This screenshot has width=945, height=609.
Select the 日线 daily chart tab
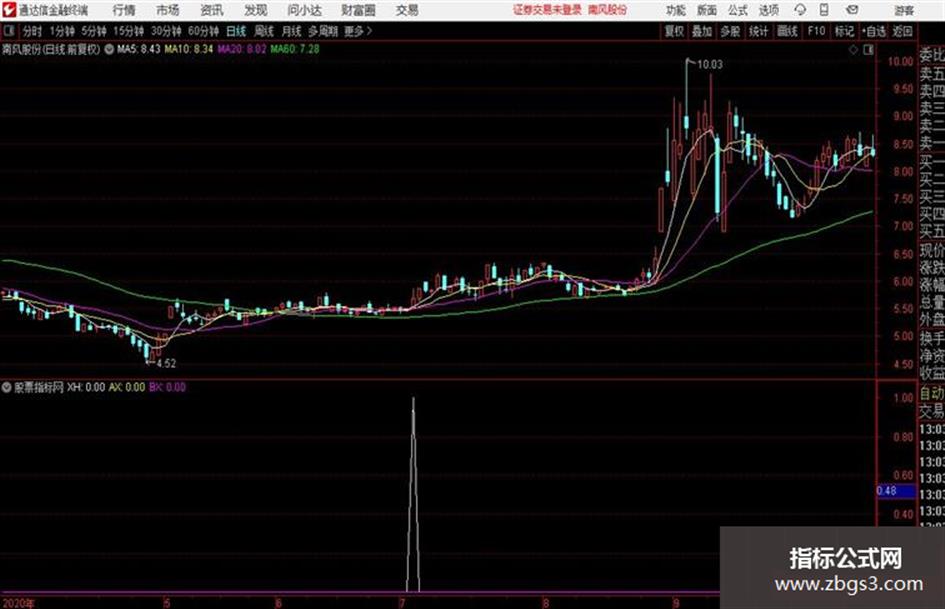click(236, 31)
